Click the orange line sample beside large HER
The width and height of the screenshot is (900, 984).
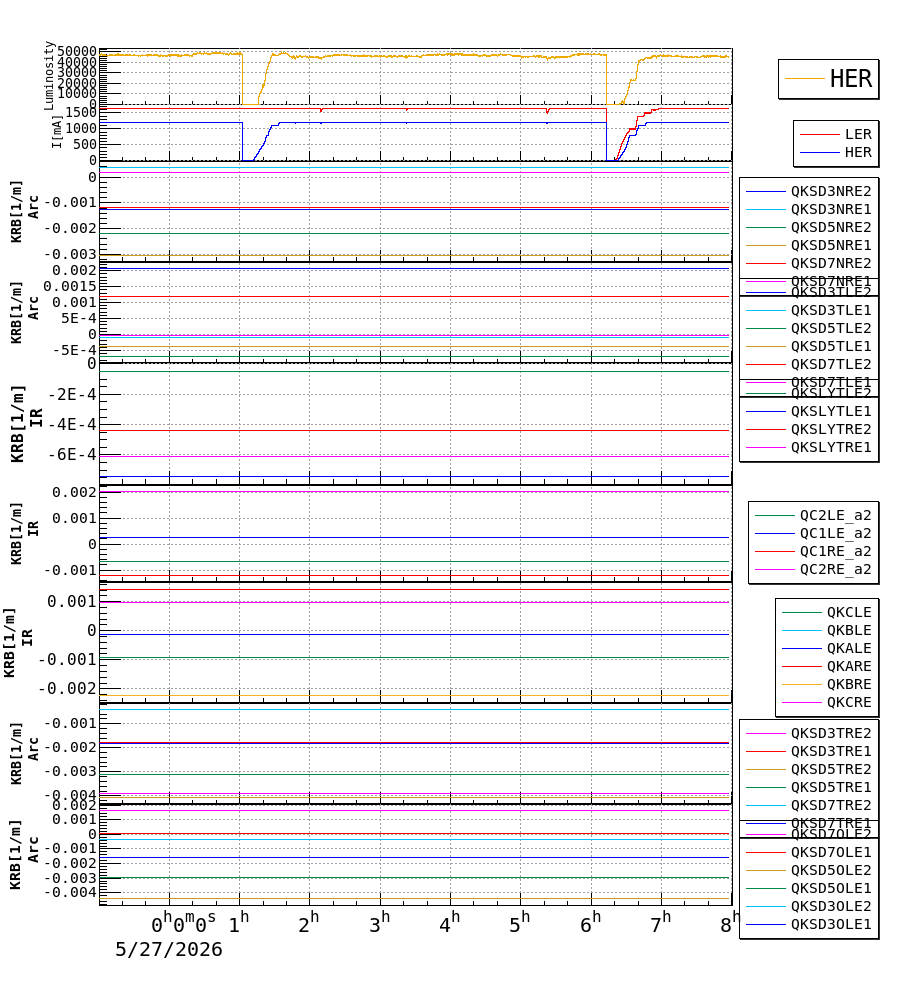tap(805, 79)
